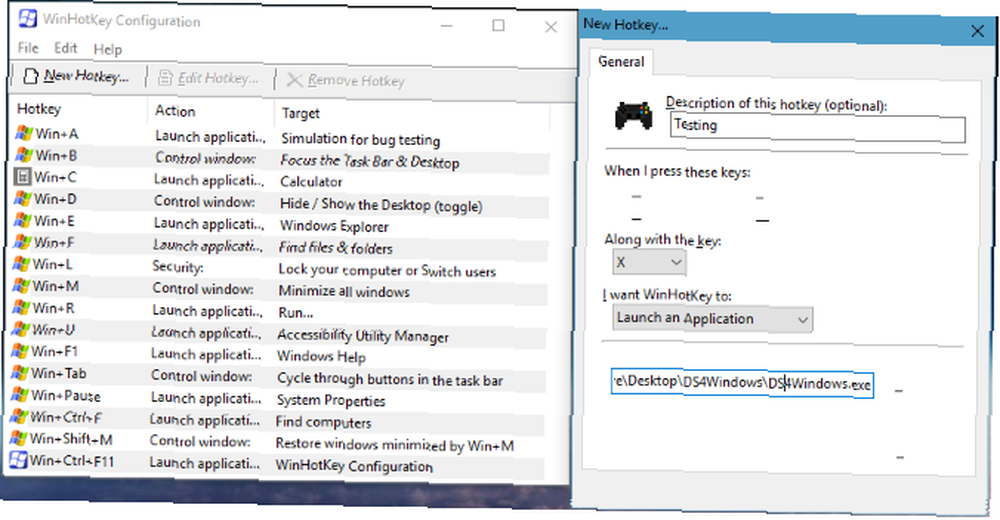Click the New Hotkey toolbar button

[76, 76]
